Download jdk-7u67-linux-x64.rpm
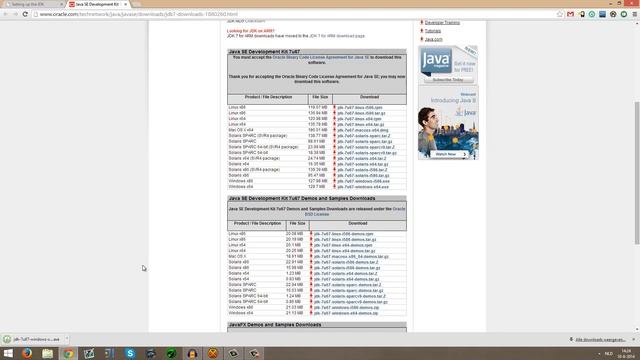 [359, 119]
